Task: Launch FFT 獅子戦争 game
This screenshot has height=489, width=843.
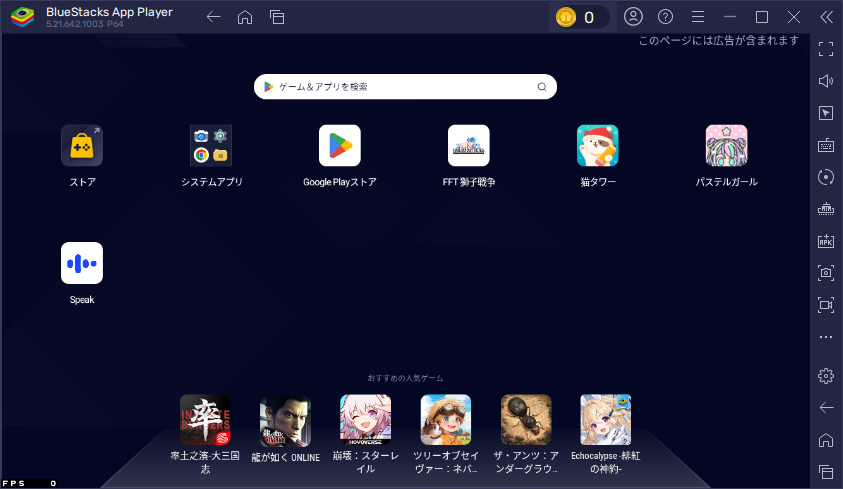Action: coord(469,146)
